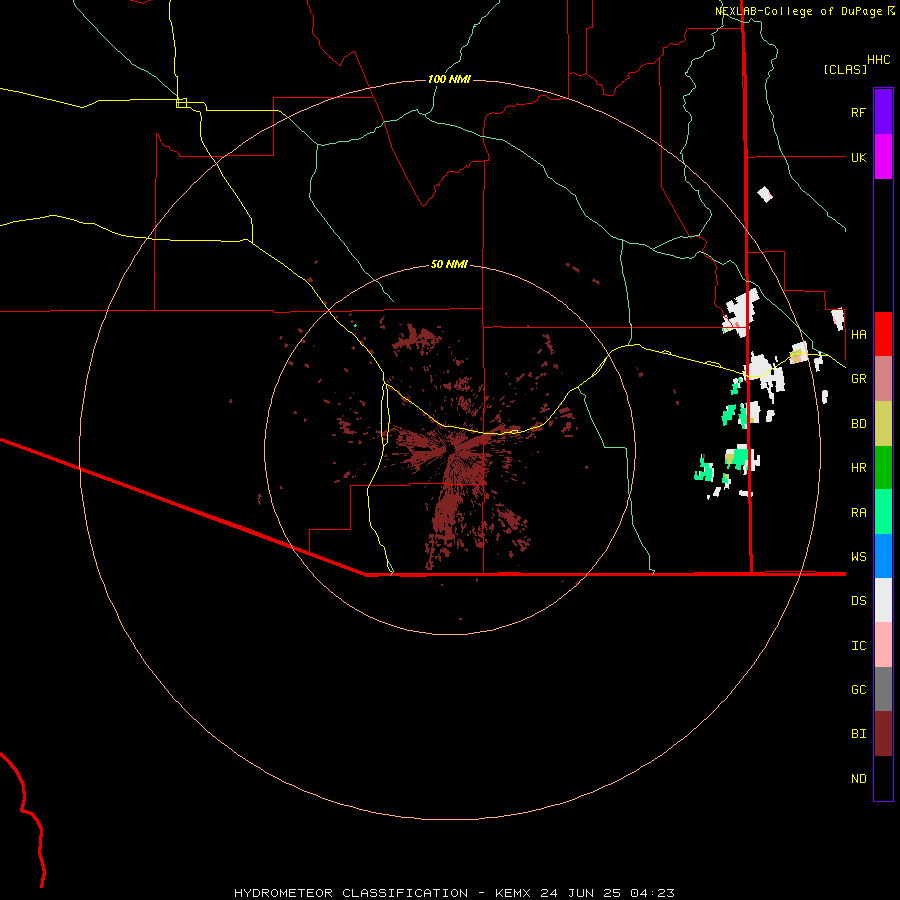Click the 'HA' legend label
The height and width of the screenshot is (900, 900).
858,334
